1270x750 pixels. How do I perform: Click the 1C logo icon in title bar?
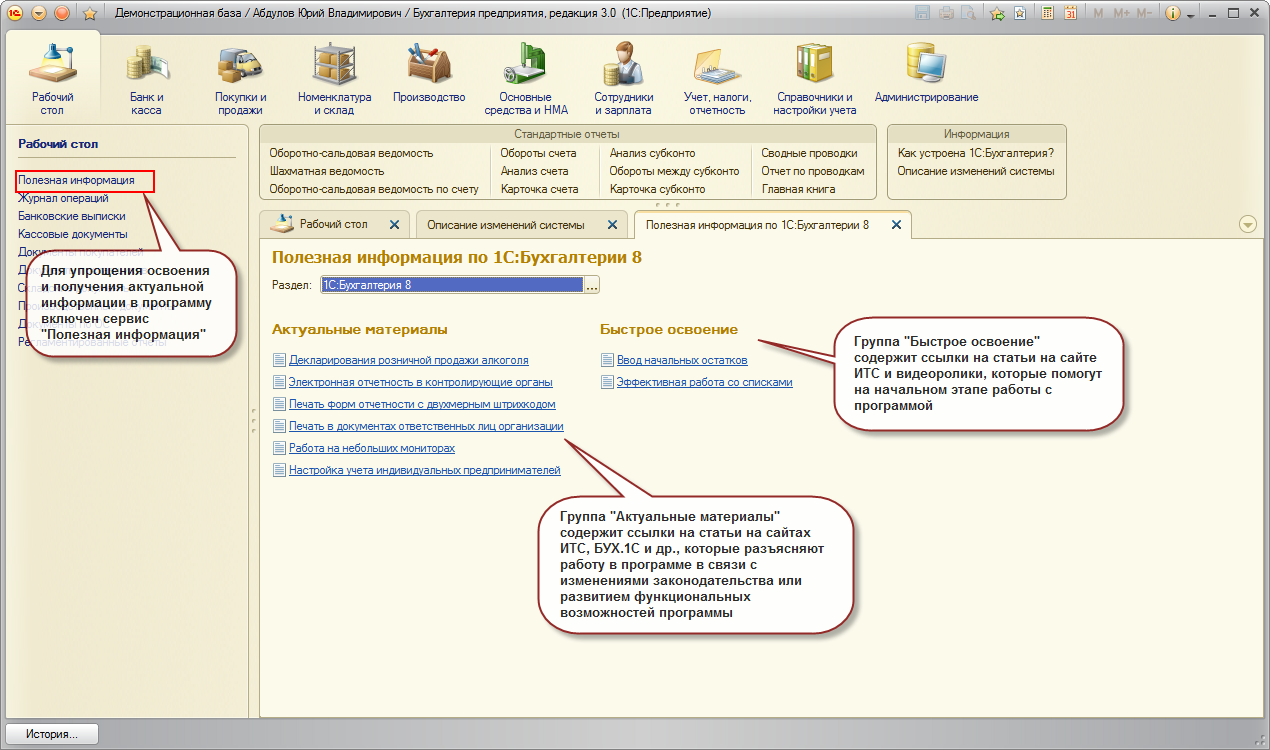point(15,14)
